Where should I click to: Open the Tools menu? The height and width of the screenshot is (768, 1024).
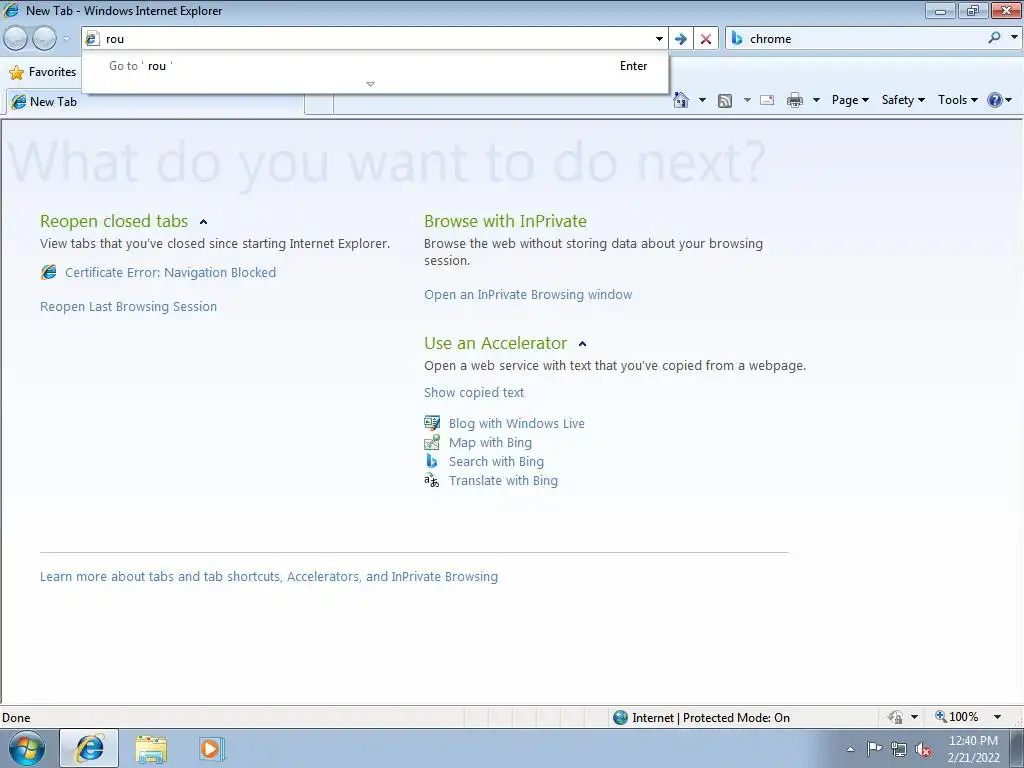coord(957,100)
